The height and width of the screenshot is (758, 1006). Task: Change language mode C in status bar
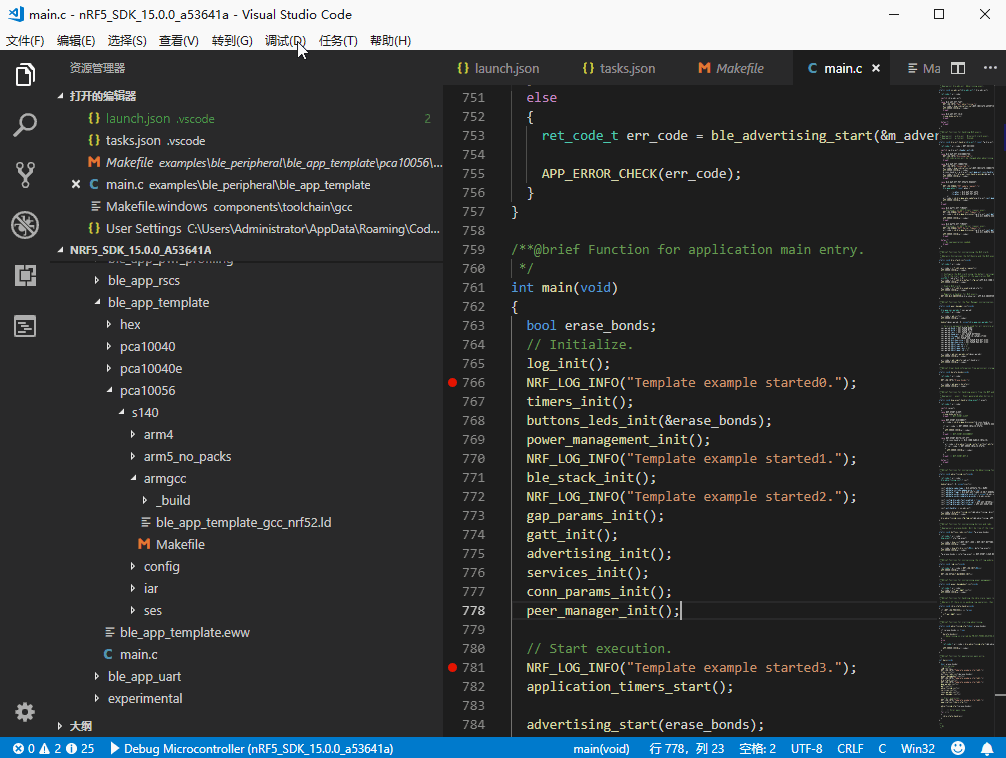pyautogui.click(x=882, y=748)
